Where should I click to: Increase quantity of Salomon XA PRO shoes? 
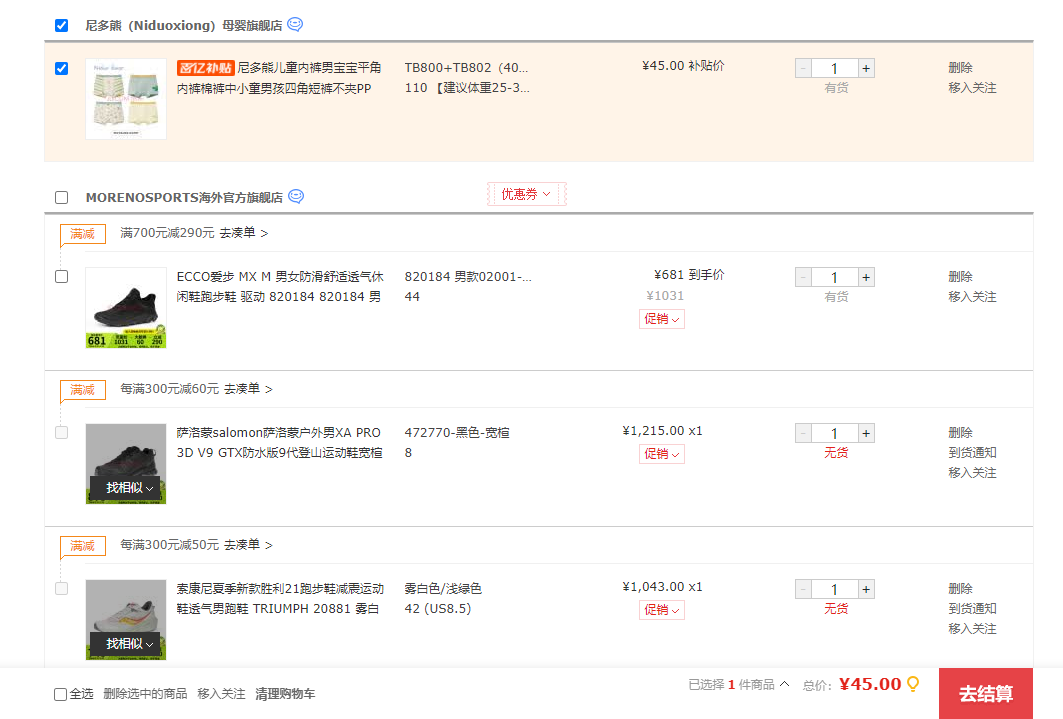(x=866, y=433)
